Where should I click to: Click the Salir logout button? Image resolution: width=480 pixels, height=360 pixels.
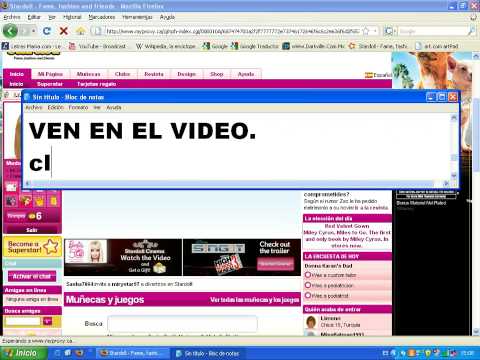32,230
